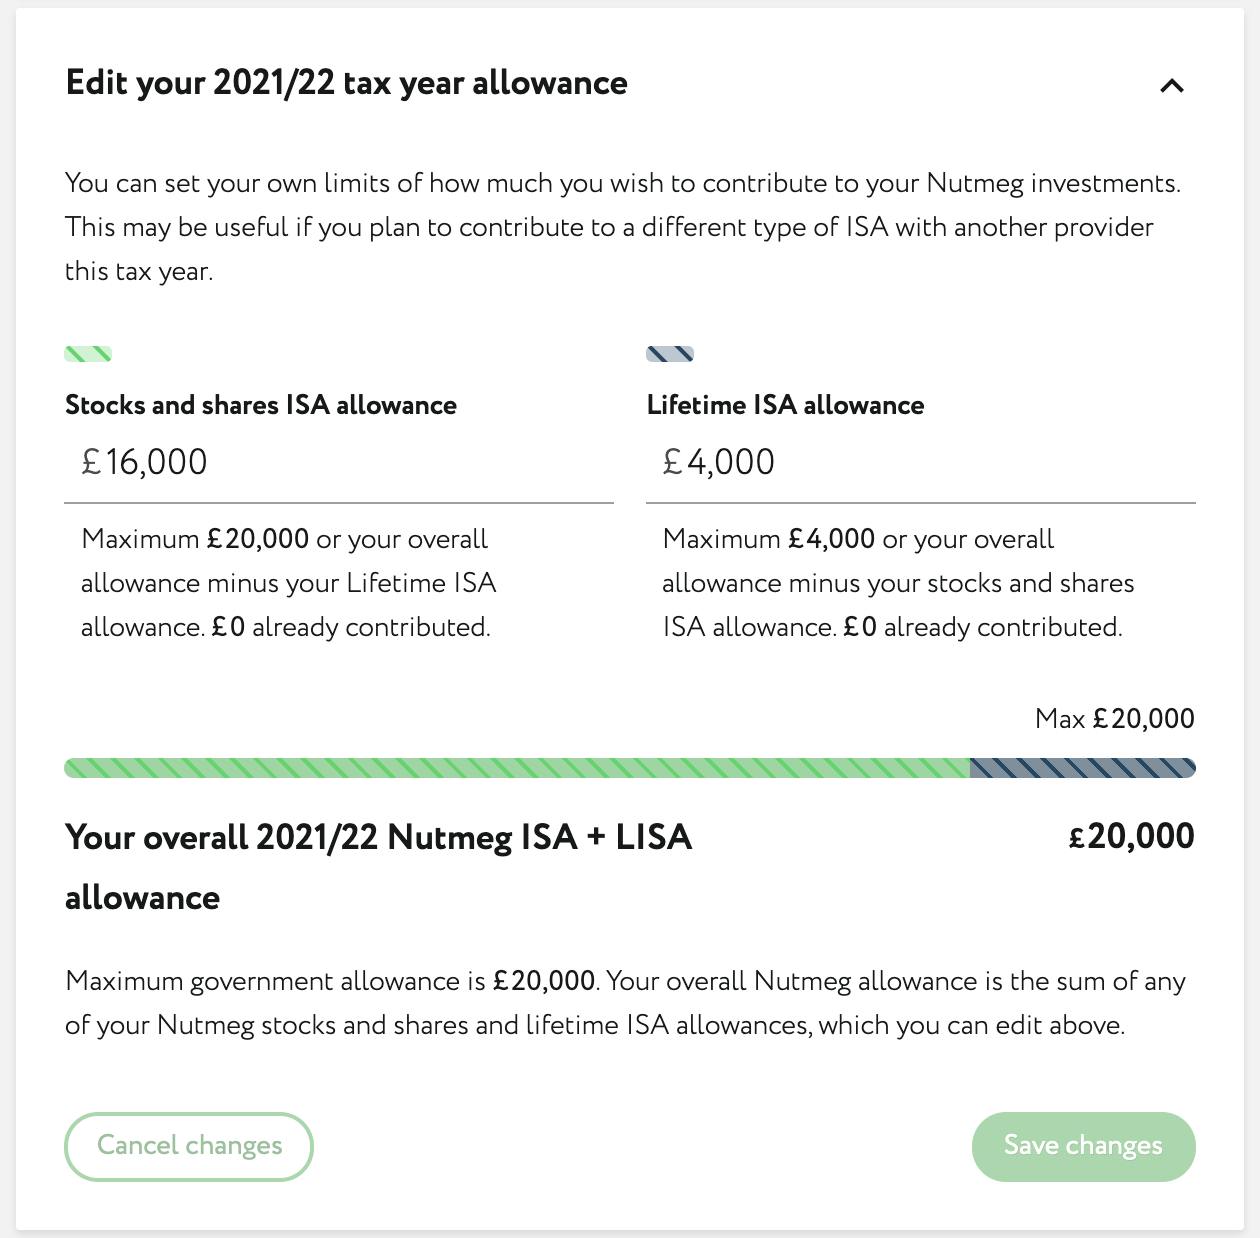The width and height of the screenshot is (1260, 1238).
Task: Click the 'Max £20,000' label above the bar
Action: 1114,719
